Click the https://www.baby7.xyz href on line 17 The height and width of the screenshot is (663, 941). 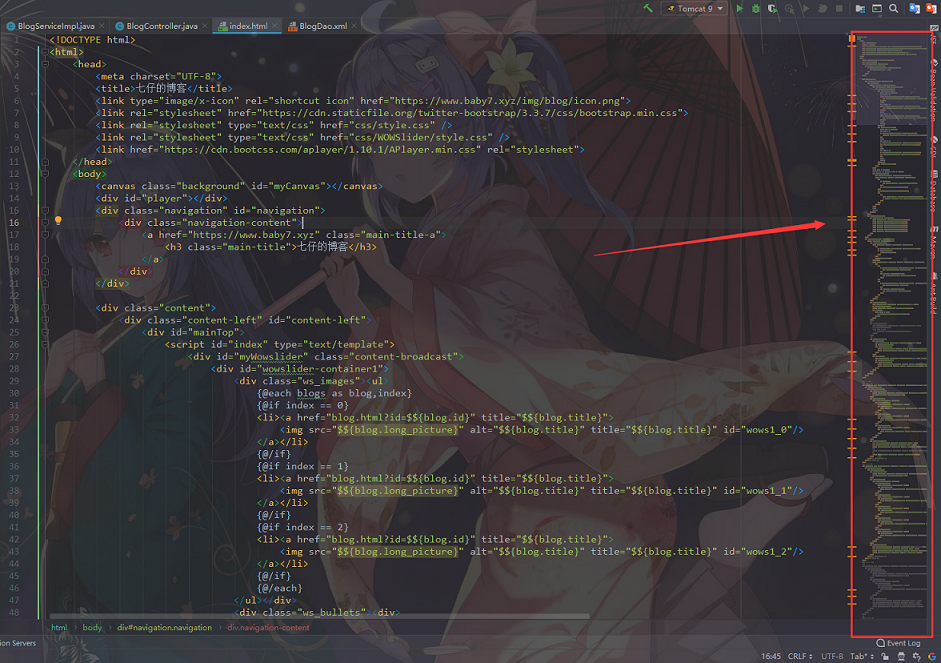(x=254, y=235)
